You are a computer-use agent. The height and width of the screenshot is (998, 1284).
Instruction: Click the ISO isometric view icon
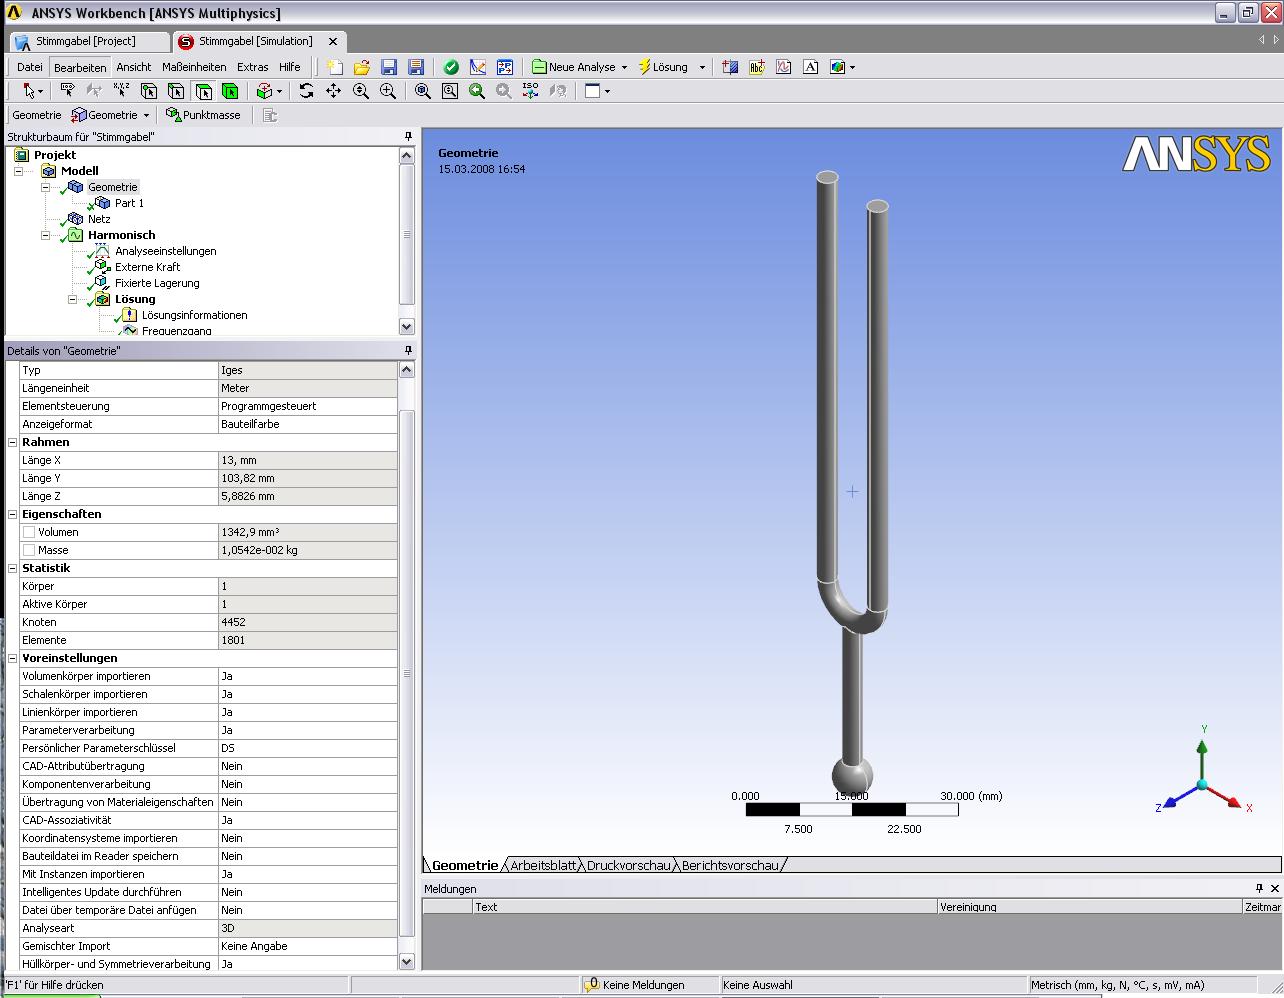pyautogui.click(x=531, y=91)
